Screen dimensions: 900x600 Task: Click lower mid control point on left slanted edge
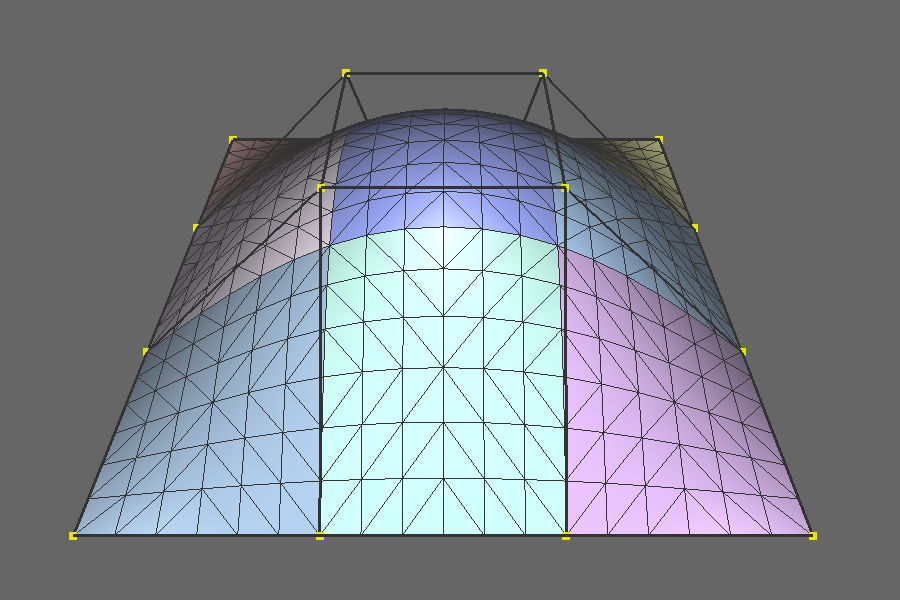[146, 351]
